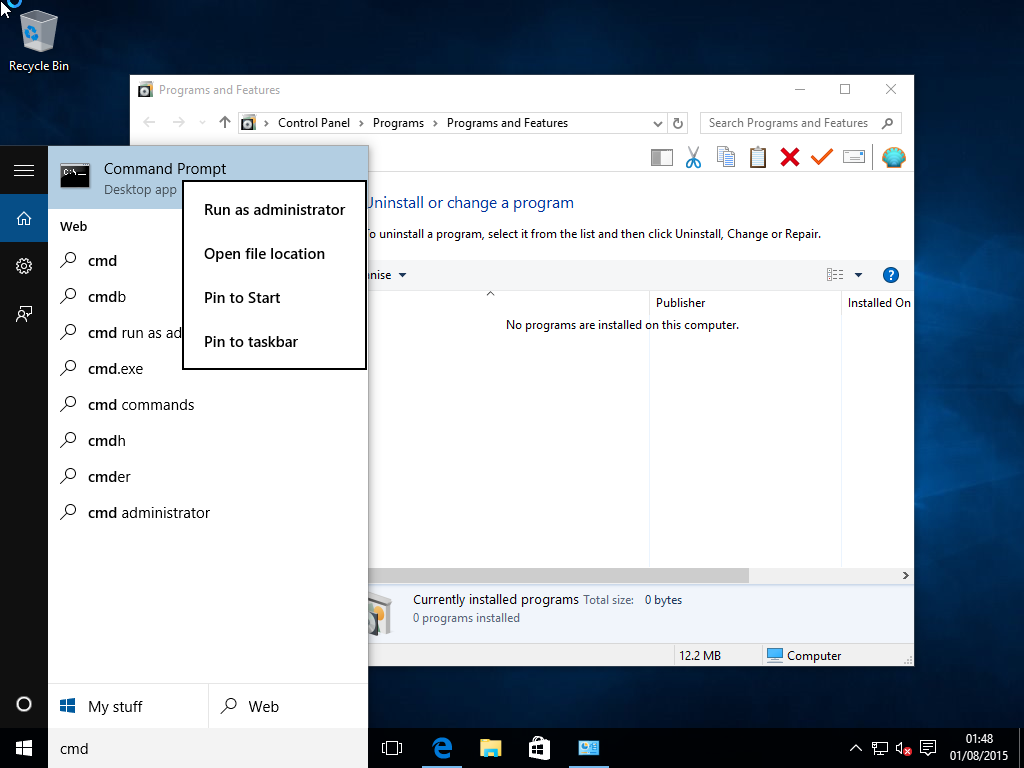The image size is (1024, 768).
Task: Click the Control Panel taskbar icon
Action: [588, 748]
